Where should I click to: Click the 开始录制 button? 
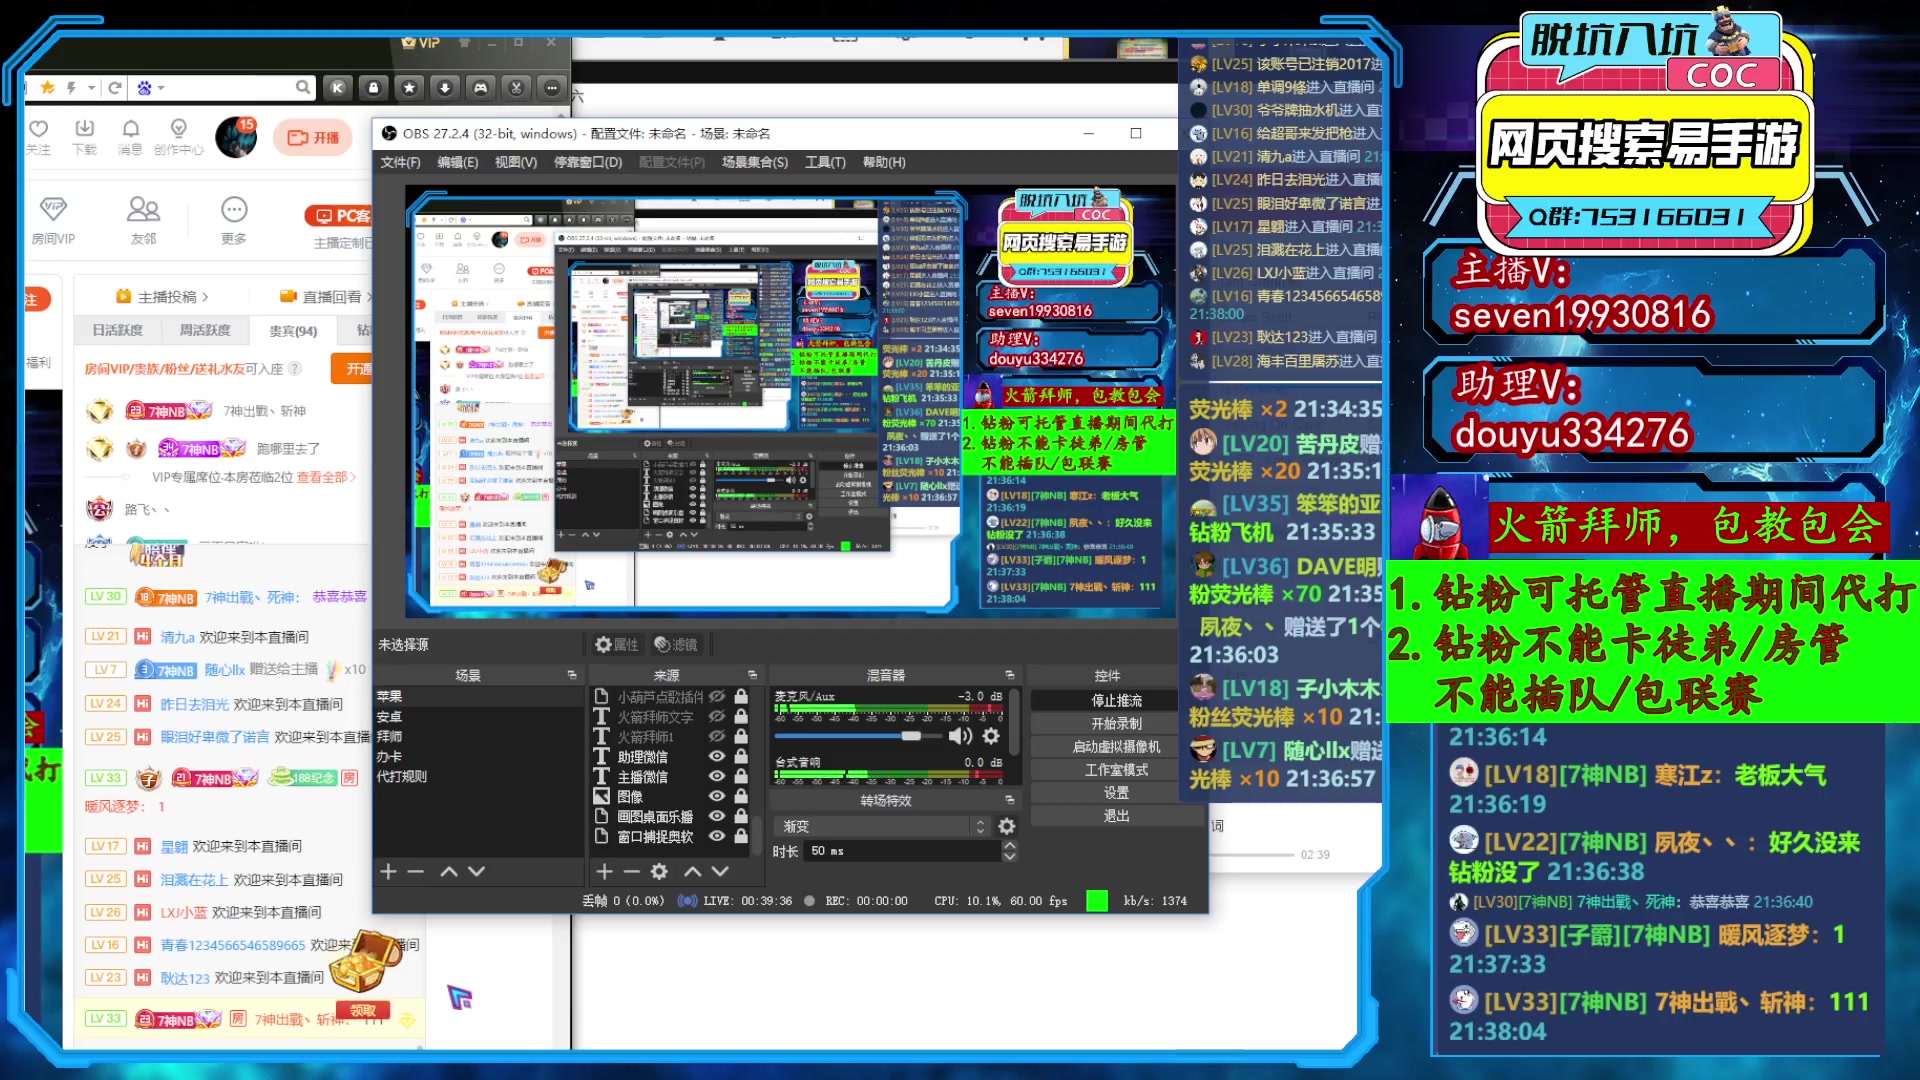pyautogui.click(x=1116, y=724)
